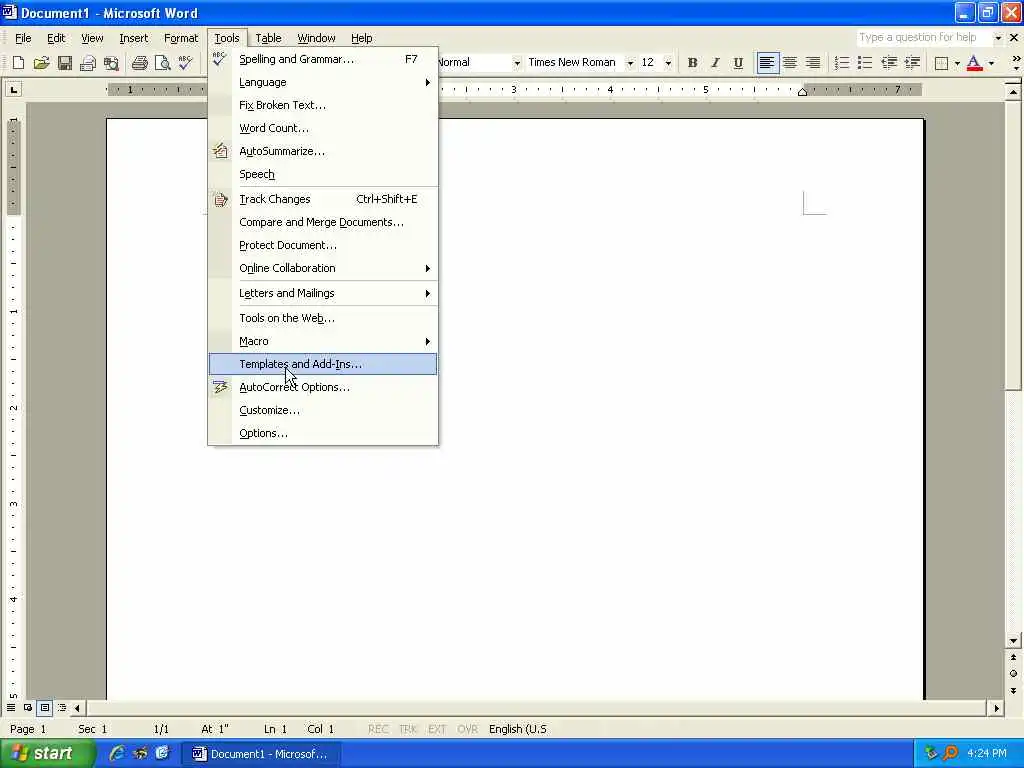Image resolution: width=1024 pixels, height=768 pixels.
Task: Open the Options menu item
Action: coord(323,434)
